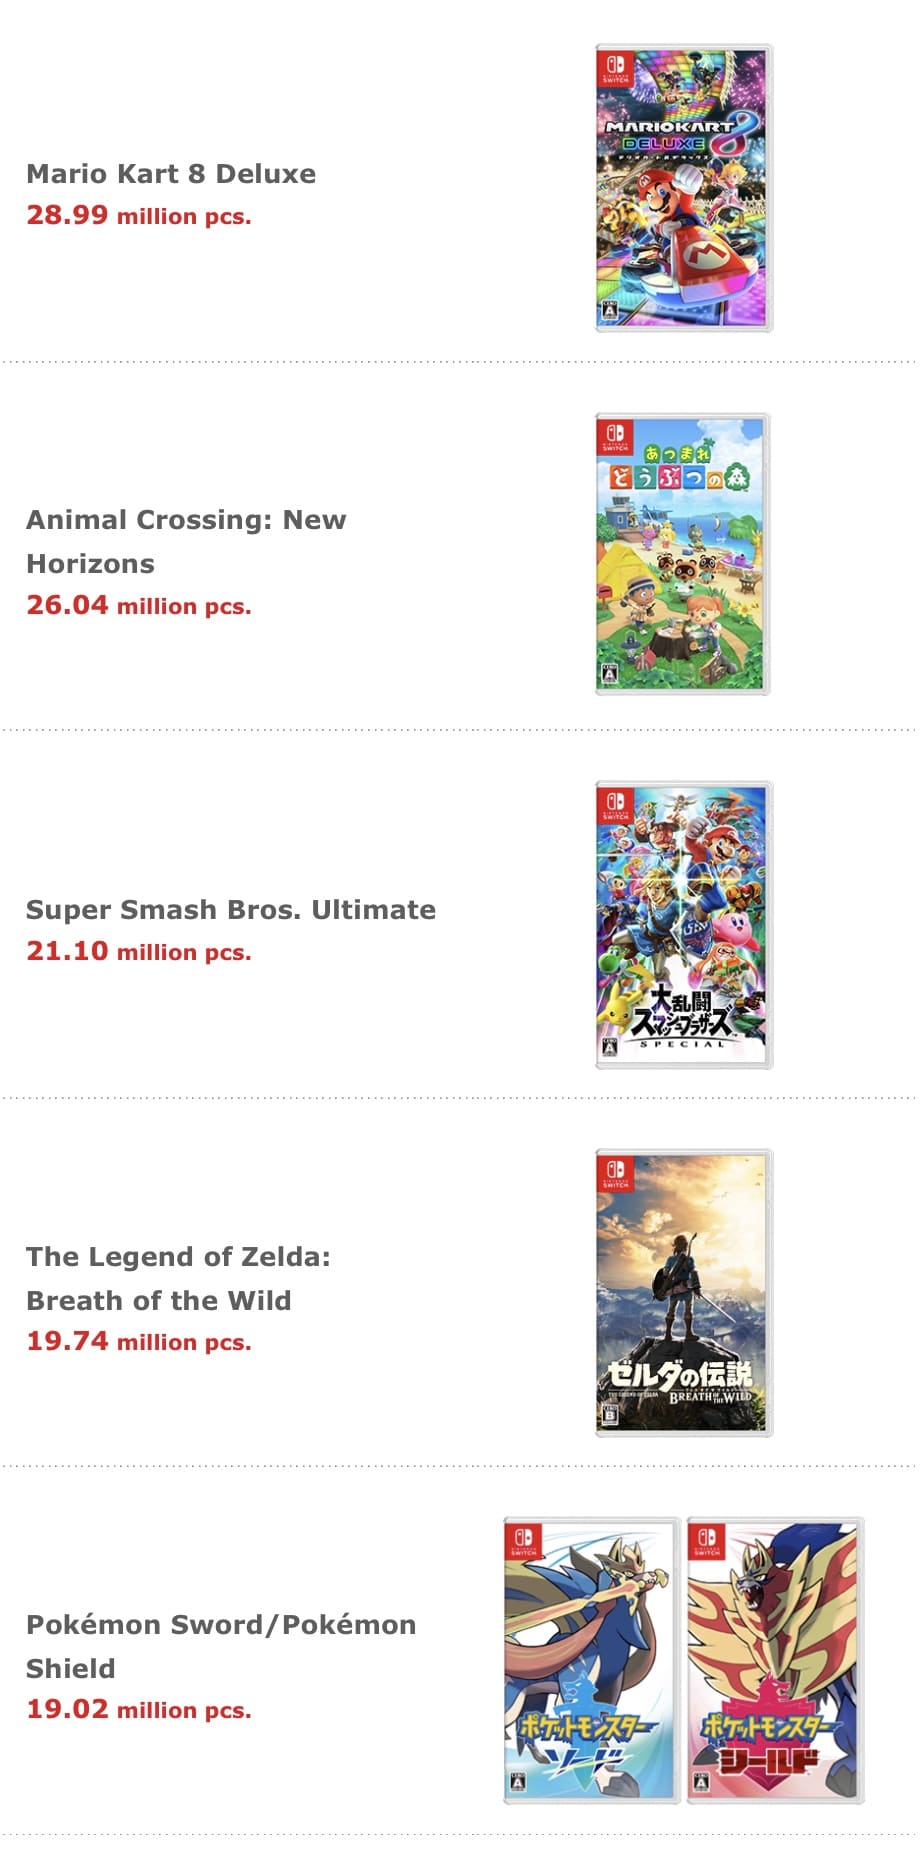Screen dimensions: 923x1850
Task: Click CERO A badge on Animal Crossing cover
Action: pyautogui.click(x=610, y=674)
